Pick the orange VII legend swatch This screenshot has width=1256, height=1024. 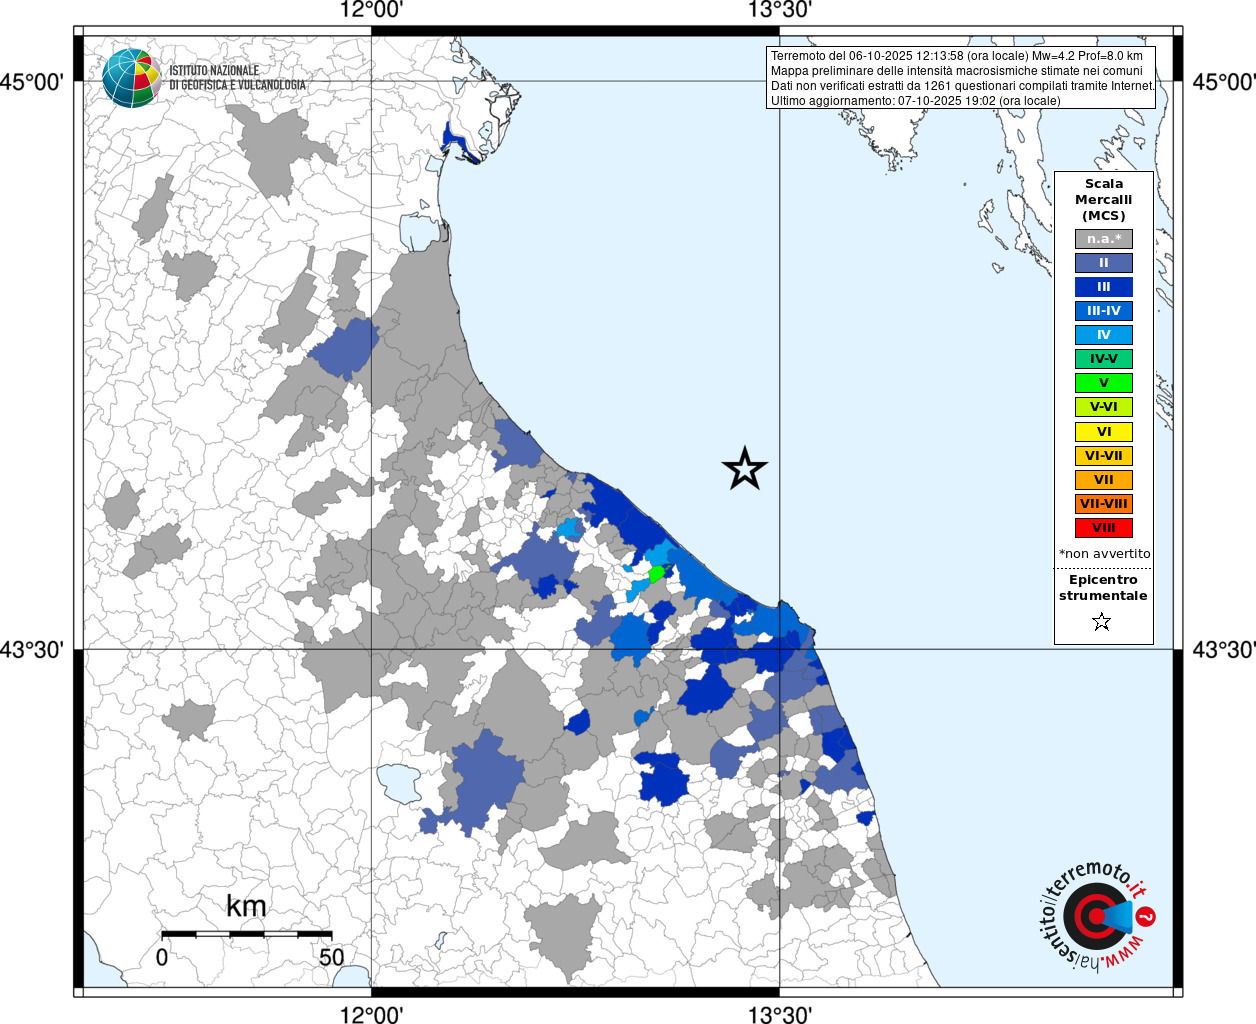(1103, 480)
